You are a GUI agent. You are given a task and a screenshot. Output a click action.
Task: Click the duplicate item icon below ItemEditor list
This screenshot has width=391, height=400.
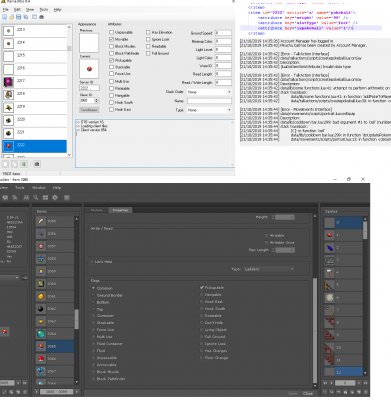[15, 164]
